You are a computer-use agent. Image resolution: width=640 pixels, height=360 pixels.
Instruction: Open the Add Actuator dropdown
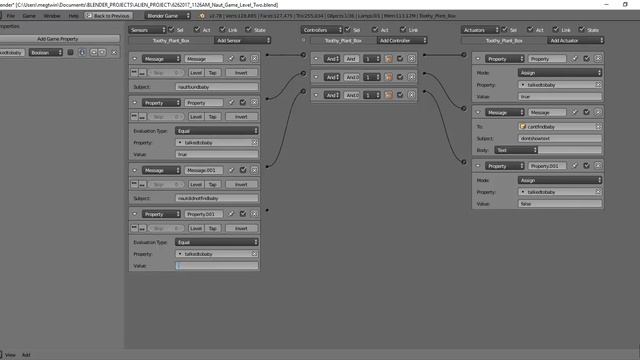[x=576, y=40]
